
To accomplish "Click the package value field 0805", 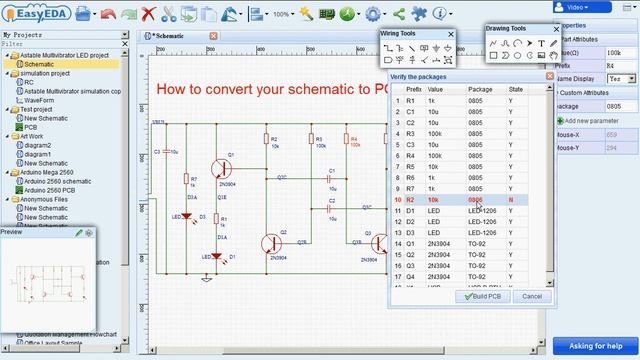I will [621, 106].
